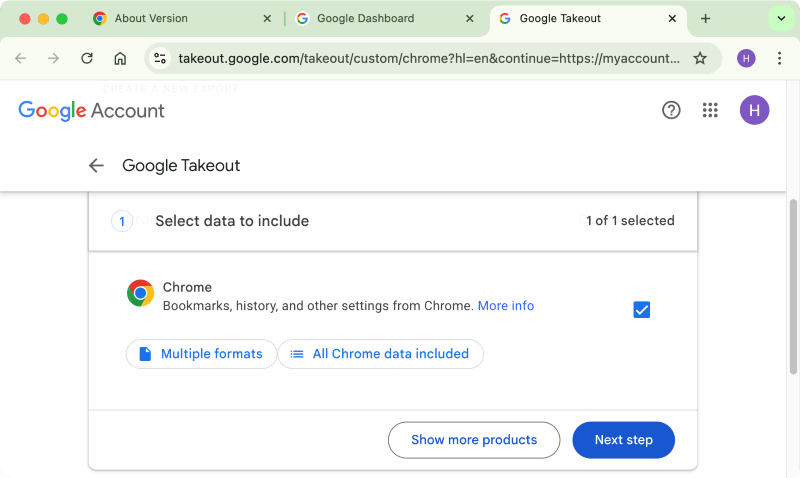Click the 1 of 1 selected text
Image resolution: width=800 pixels, height=478 pixels.
click(x=630, y=220)
